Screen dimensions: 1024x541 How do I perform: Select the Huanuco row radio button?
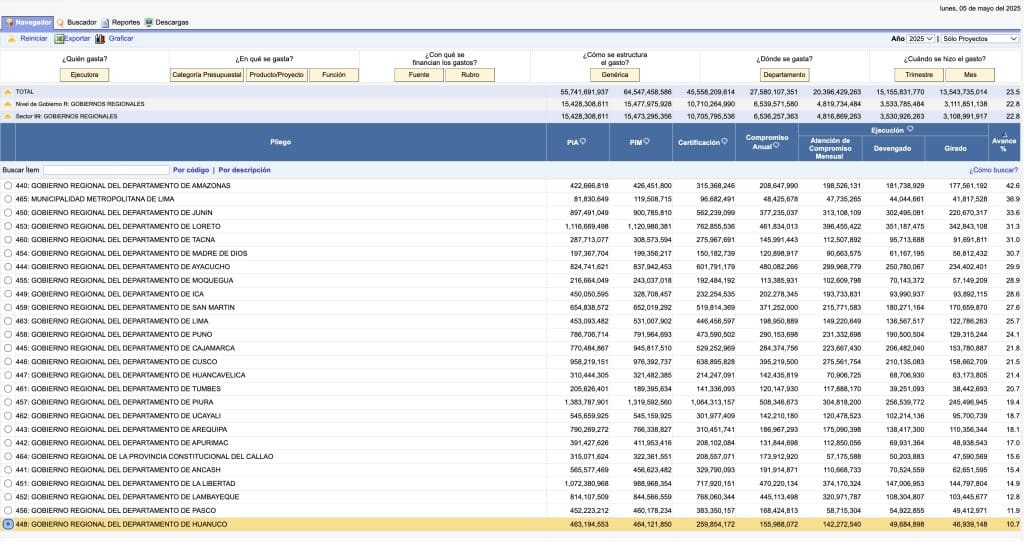click(x=8, y=524)
